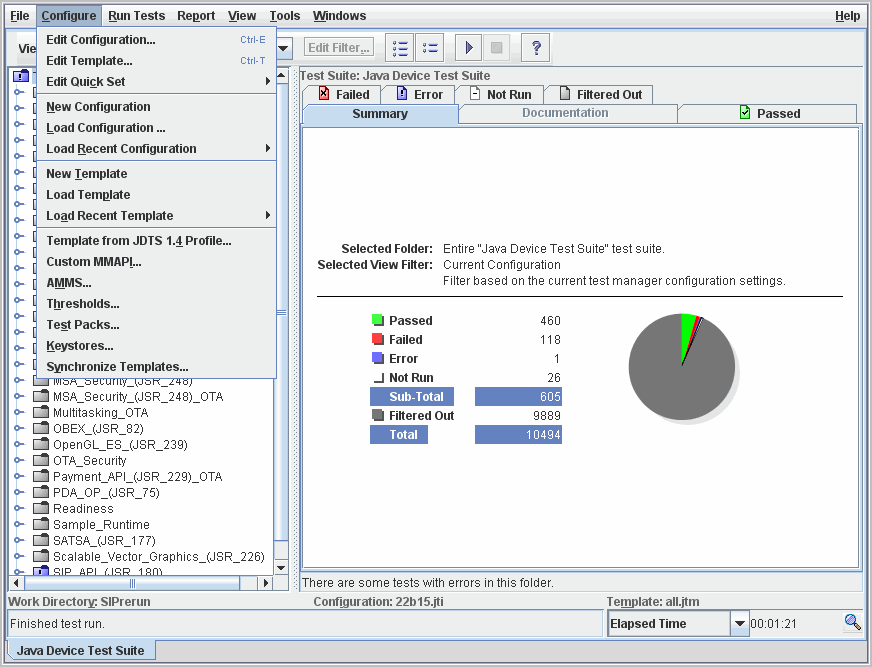Open AMMS... menu item
The width and height of the screenshot is (872, 667).
point(157,283)
